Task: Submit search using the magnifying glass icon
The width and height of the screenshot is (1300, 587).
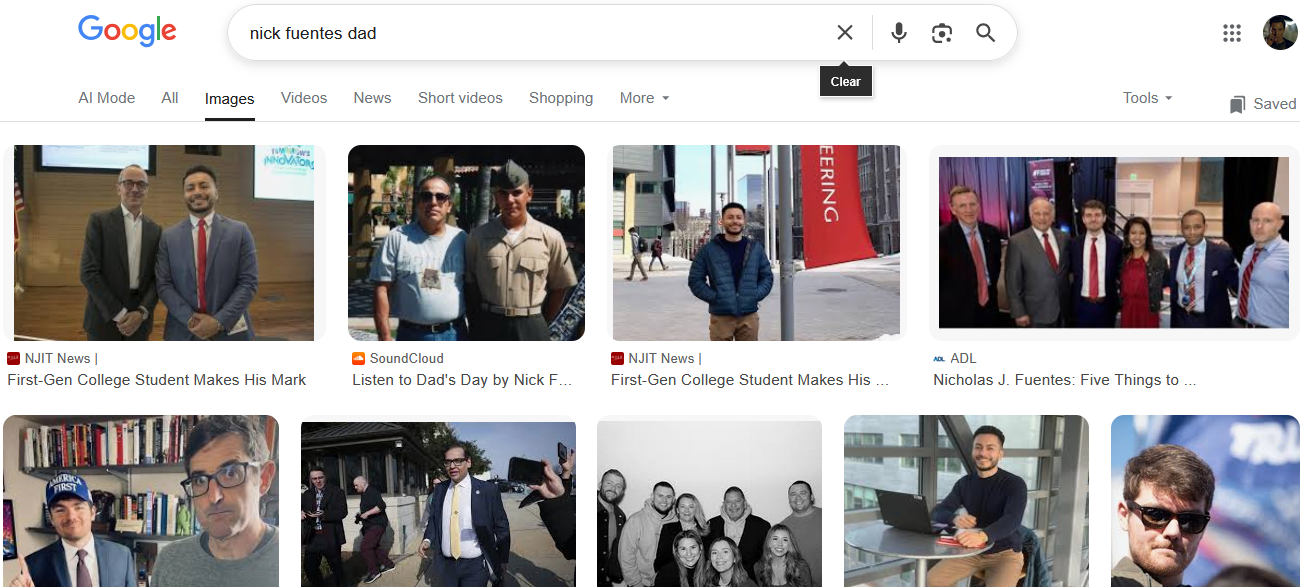Action: [986, 33]
